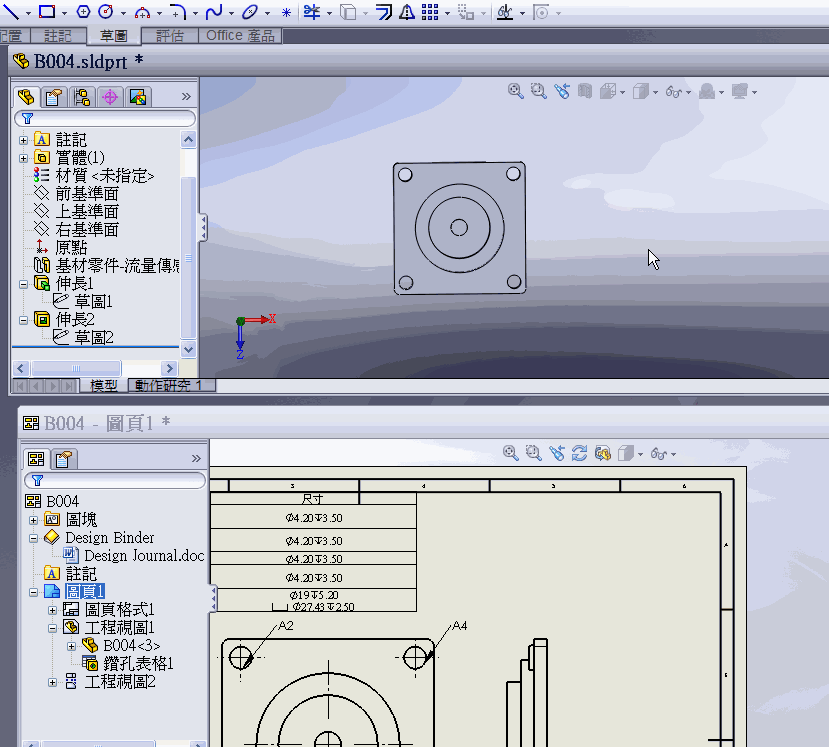Expand the 圖塊 folder in drawing tree
This screenshot has width=829, height=747.
point(33,520)
